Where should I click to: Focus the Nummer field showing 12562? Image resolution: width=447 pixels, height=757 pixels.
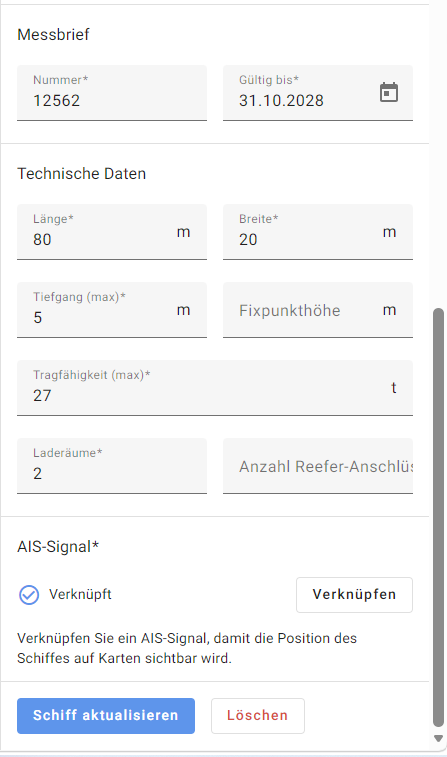click(x=112, y=93)
